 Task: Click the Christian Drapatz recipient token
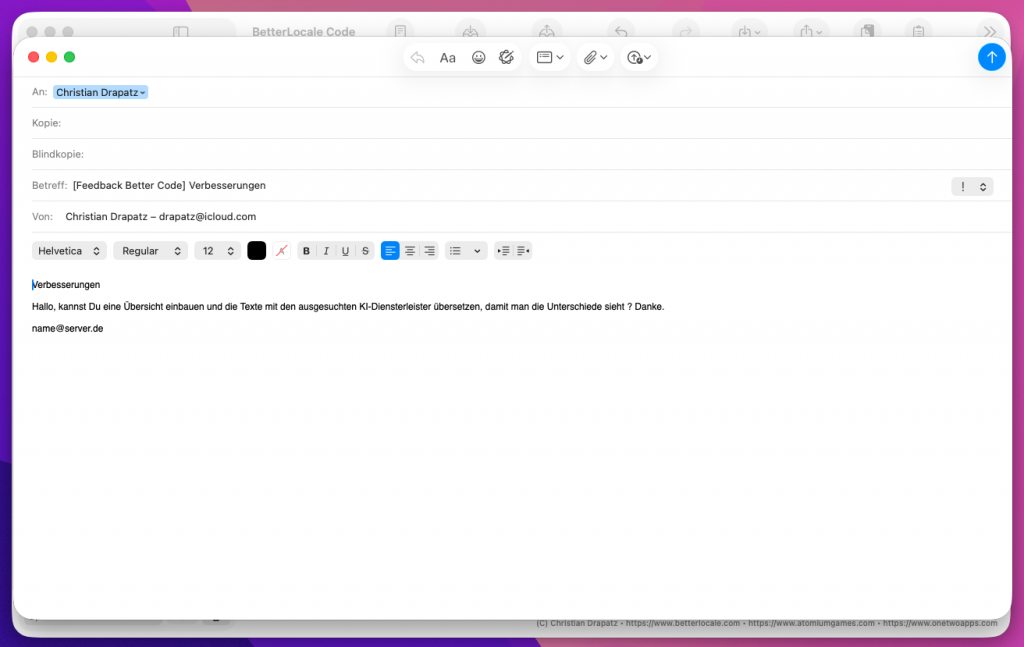[100, 92]
